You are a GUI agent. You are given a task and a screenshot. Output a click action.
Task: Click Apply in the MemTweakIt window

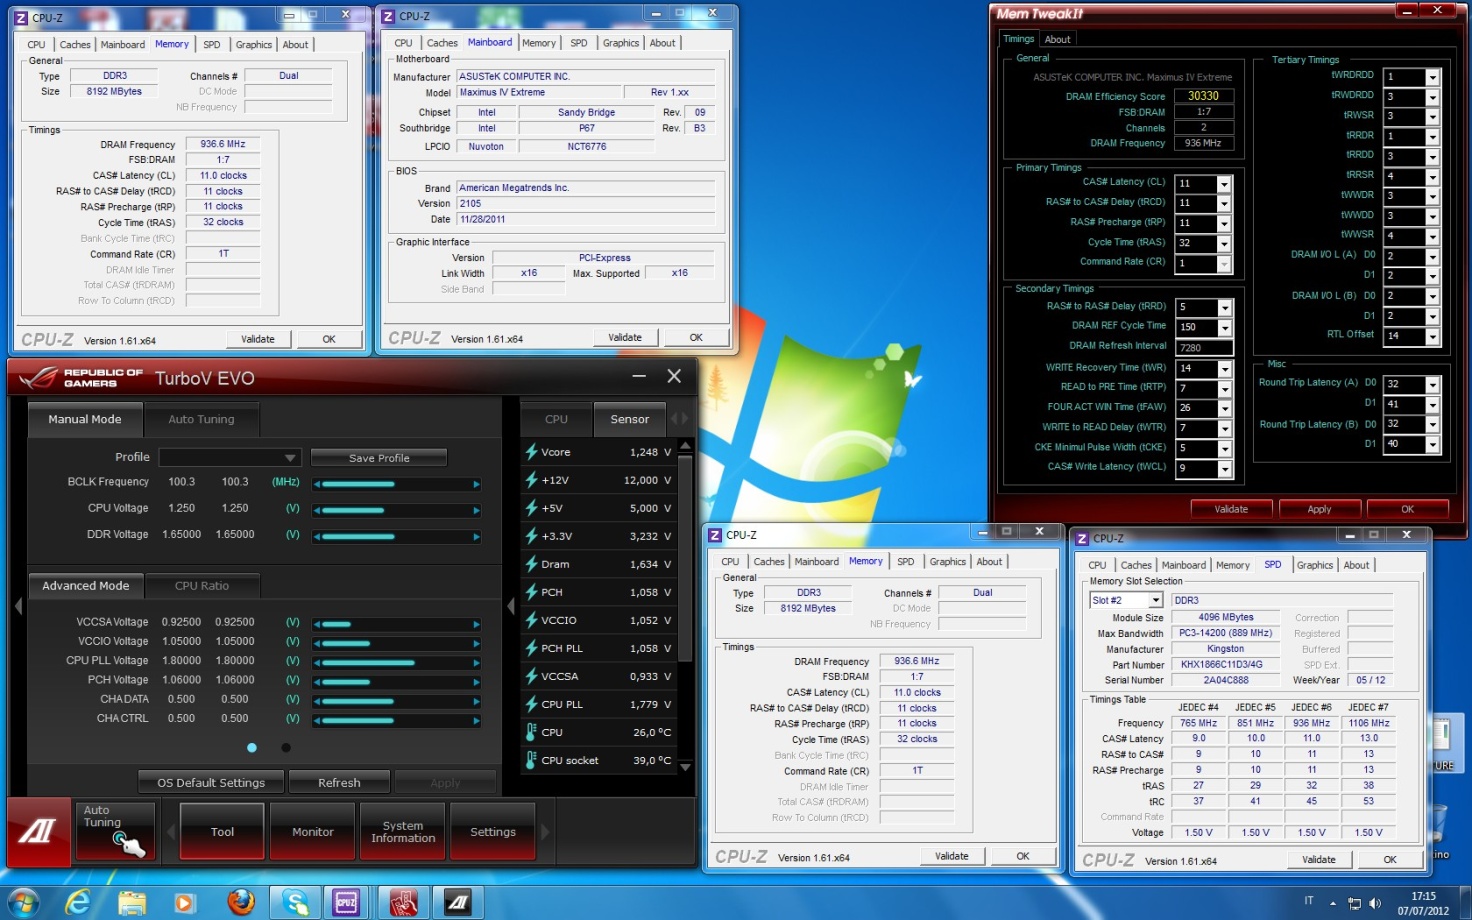click(1319, 509)
